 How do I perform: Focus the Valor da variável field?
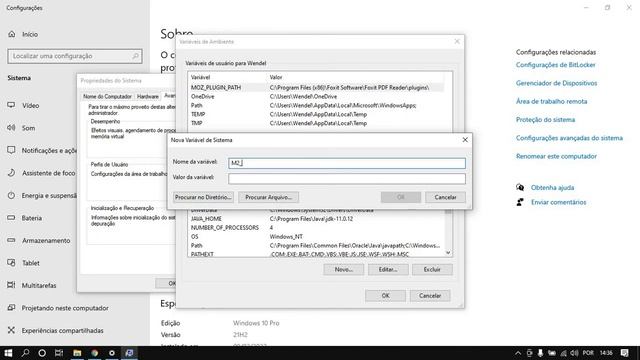[x=347, y=178]
